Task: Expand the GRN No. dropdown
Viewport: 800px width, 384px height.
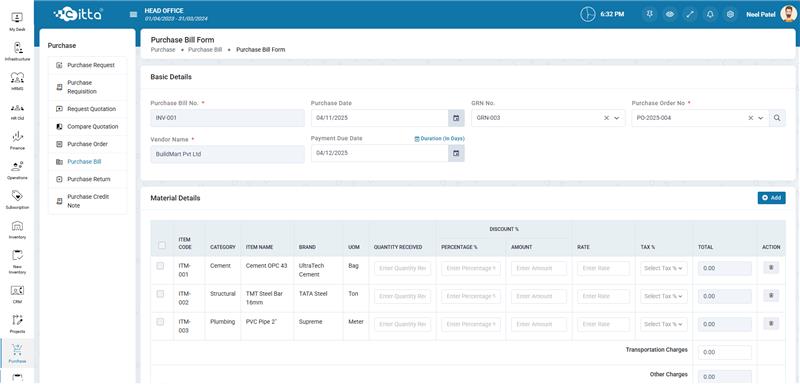Action: pyautogui.click(x=616, y=118)
